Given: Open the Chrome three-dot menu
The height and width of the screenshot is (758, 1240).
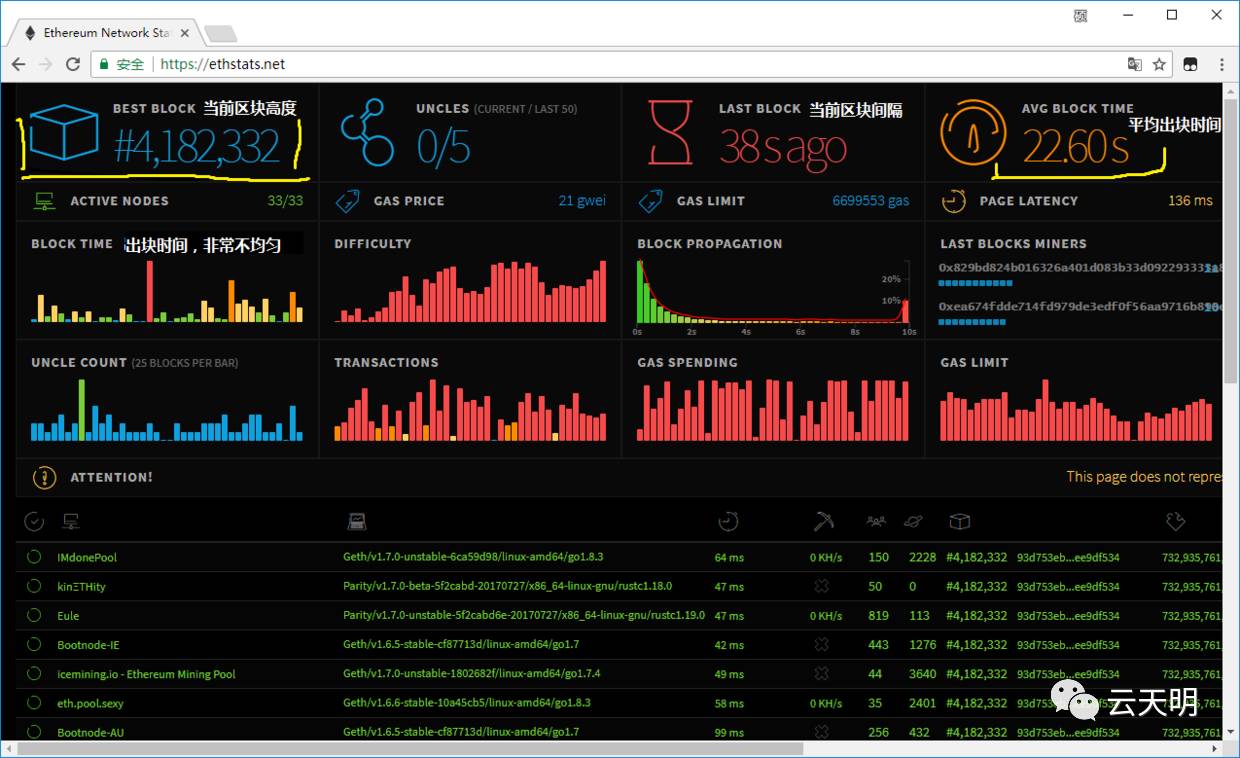Looking at the screenshot, I should 1221,64.
